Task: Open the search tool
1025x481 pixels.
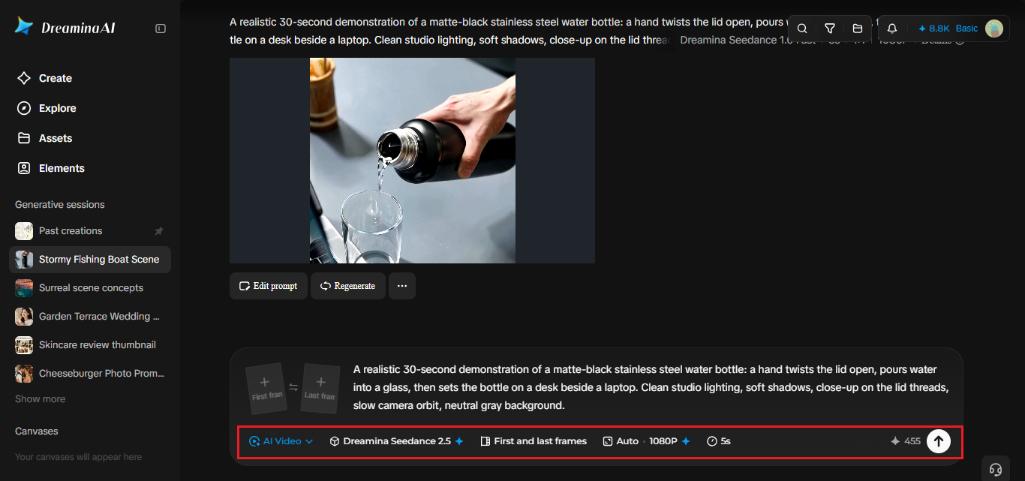Action: [x=802, y=28]
